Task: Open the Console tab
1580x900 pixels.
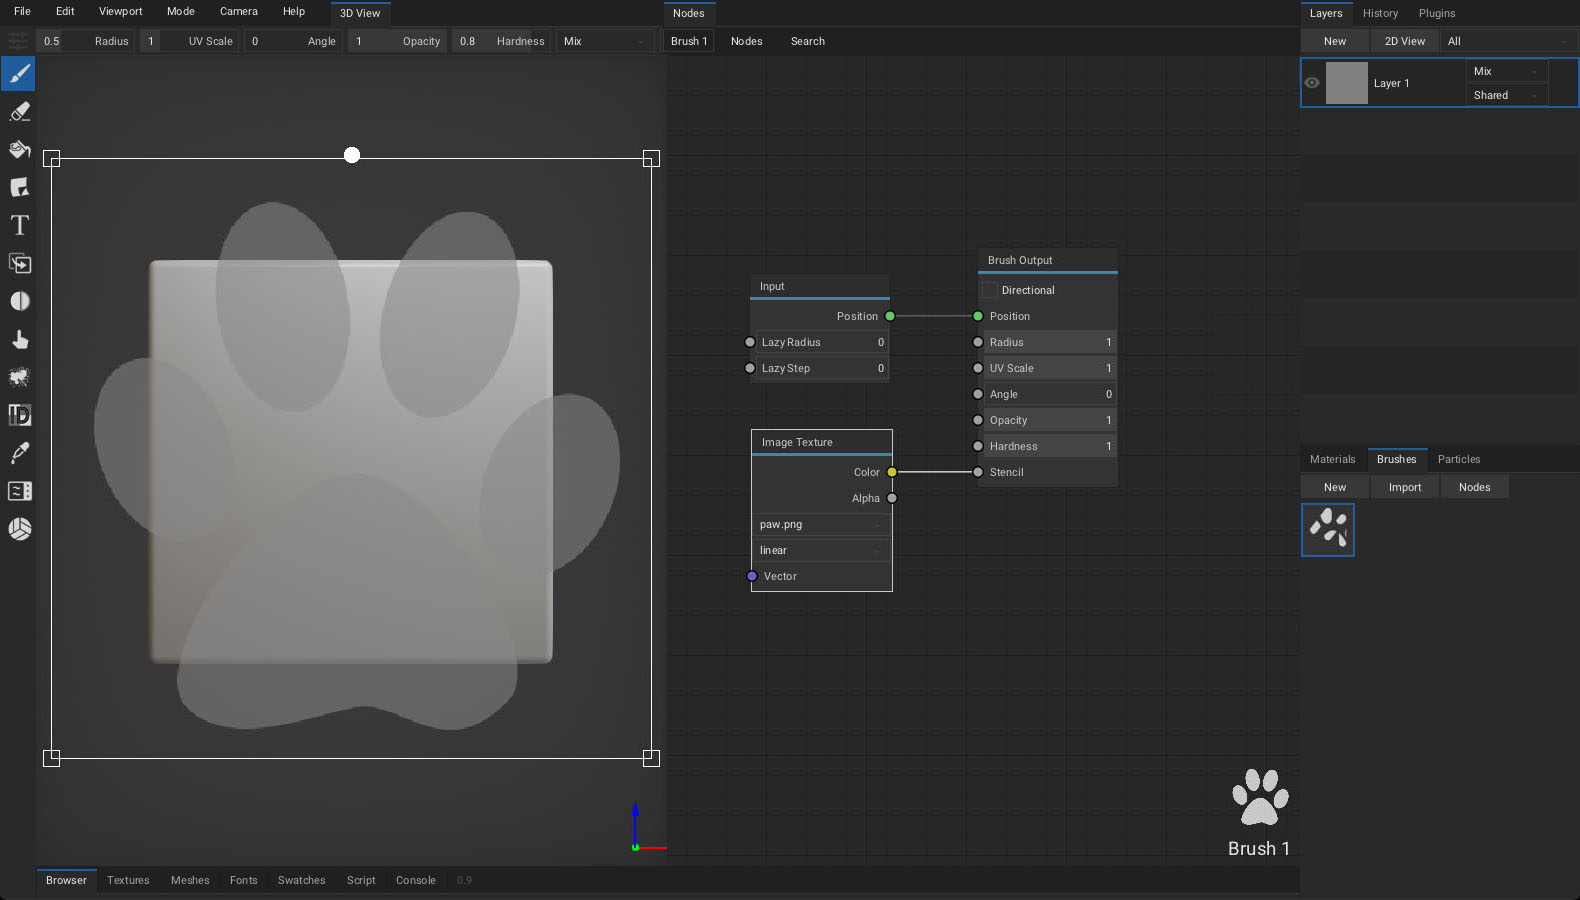Action: tap(416, 880)
